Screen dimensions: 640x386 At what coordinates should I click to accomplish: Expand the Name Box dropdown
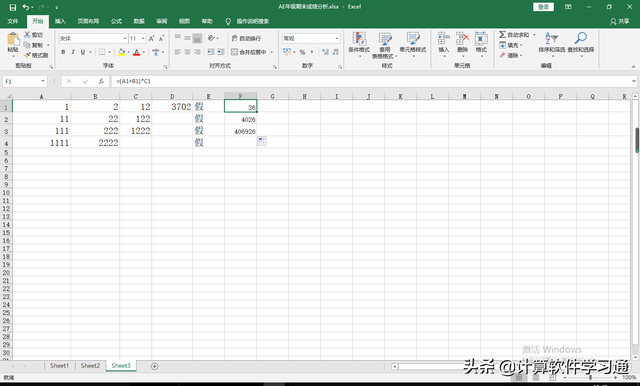click(x=43, y=81)
